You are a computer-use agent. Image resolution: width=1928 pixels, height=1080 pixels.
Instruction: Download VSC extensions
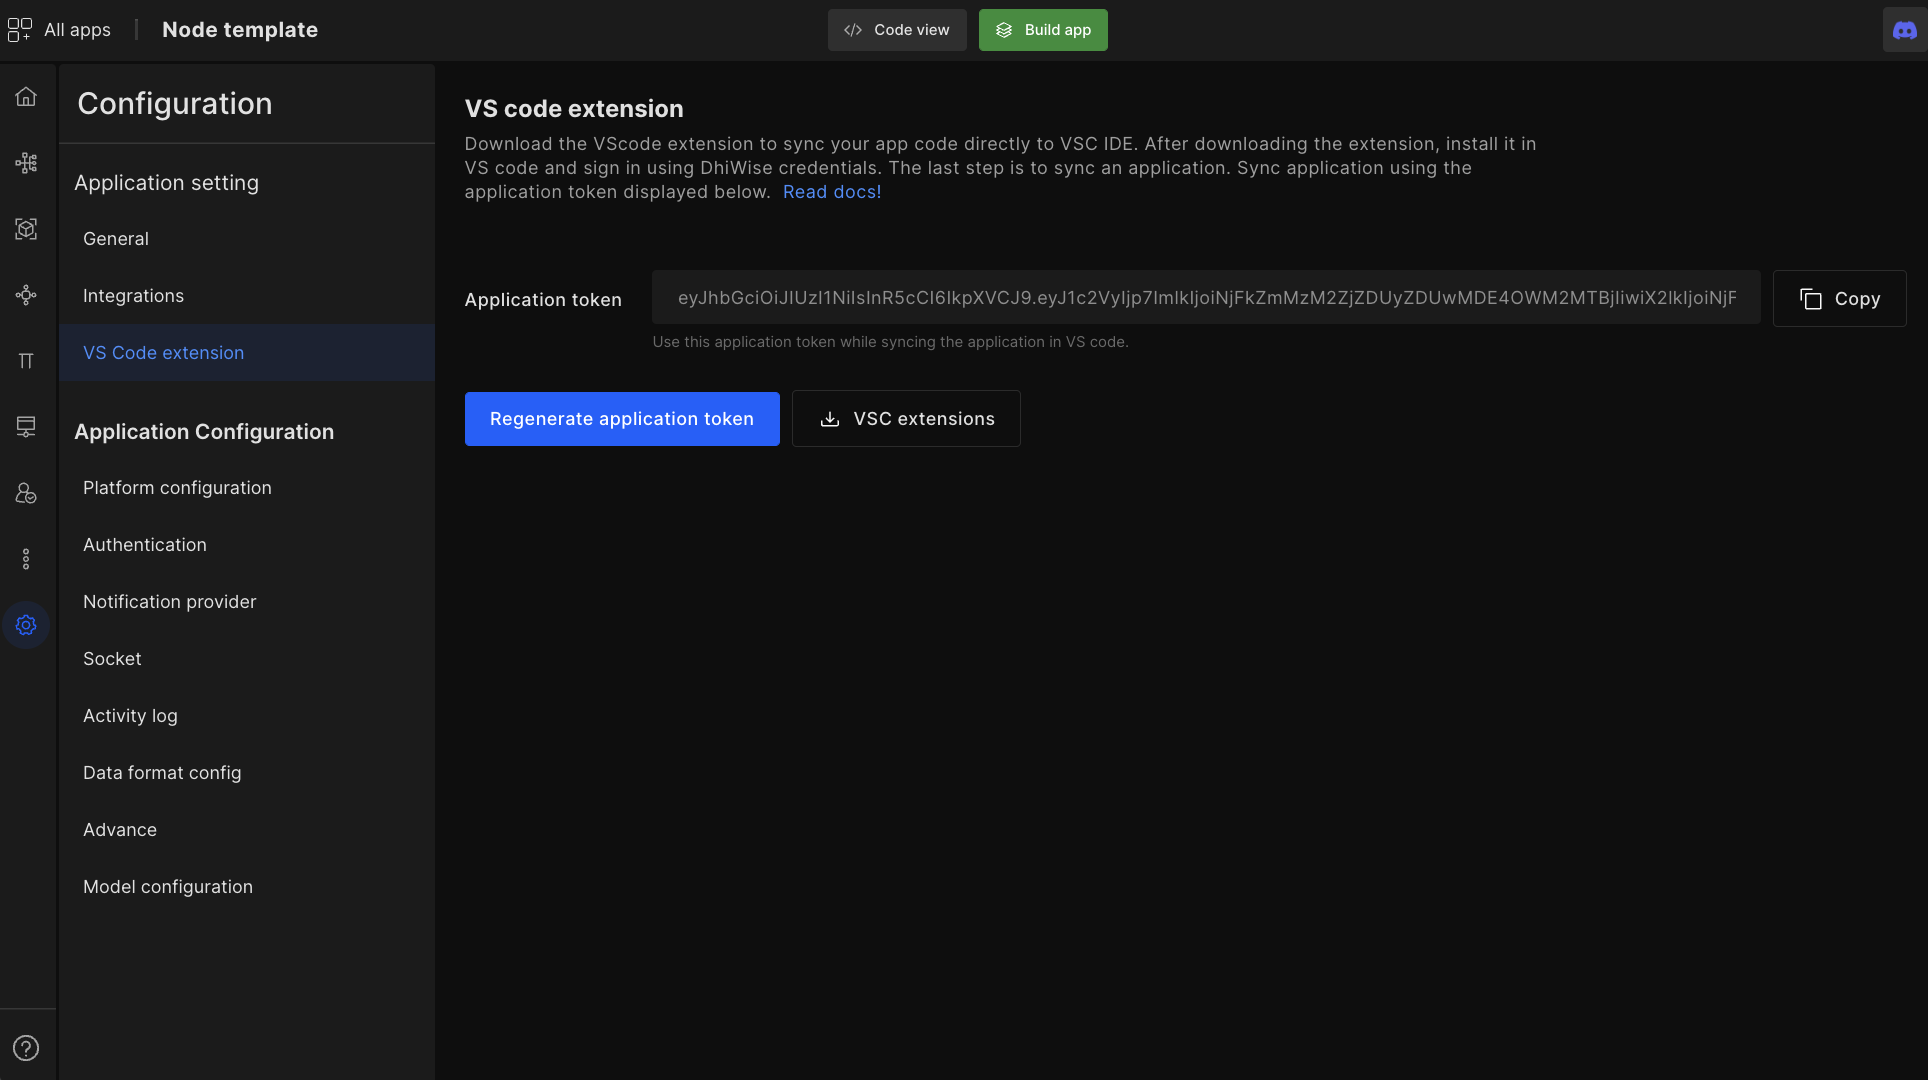[906, 419]
